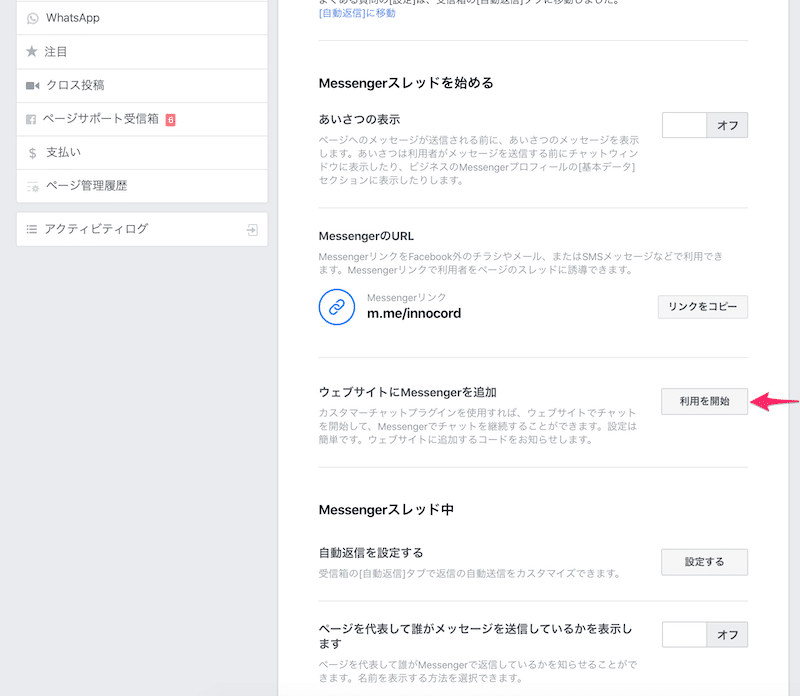Click the リンクをコピー button

pos(703,307)
